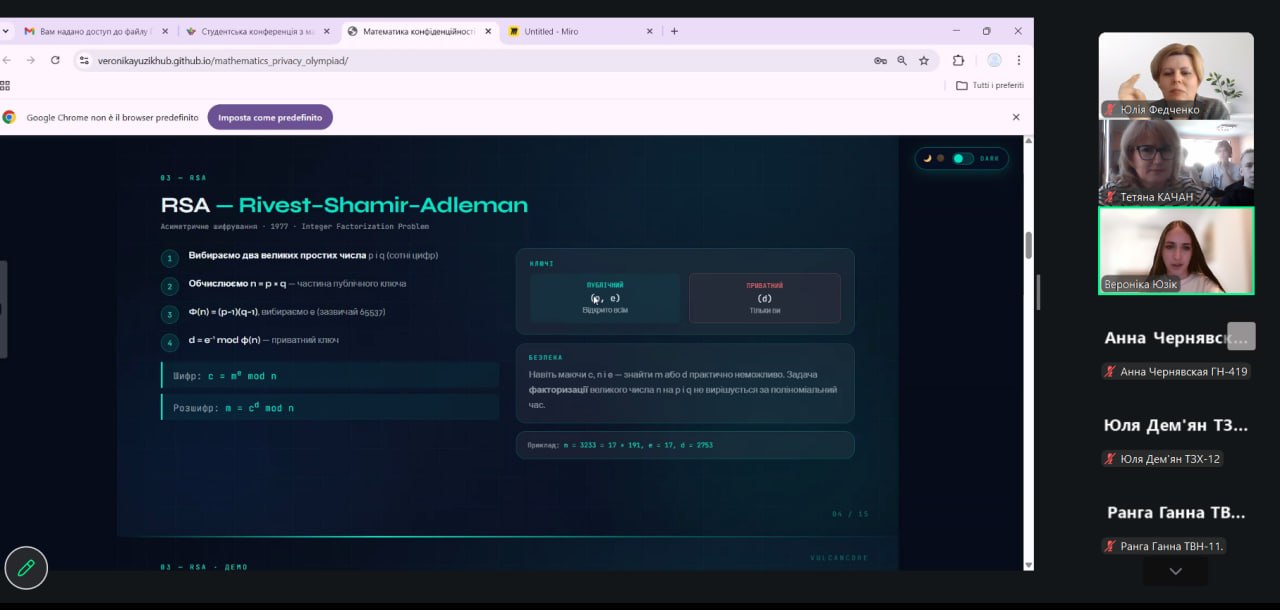The image size is (1280, 610).
Task: Click the zoom magnifier icon in address bar
Action: pyautogui.click(x=902, y=60)
